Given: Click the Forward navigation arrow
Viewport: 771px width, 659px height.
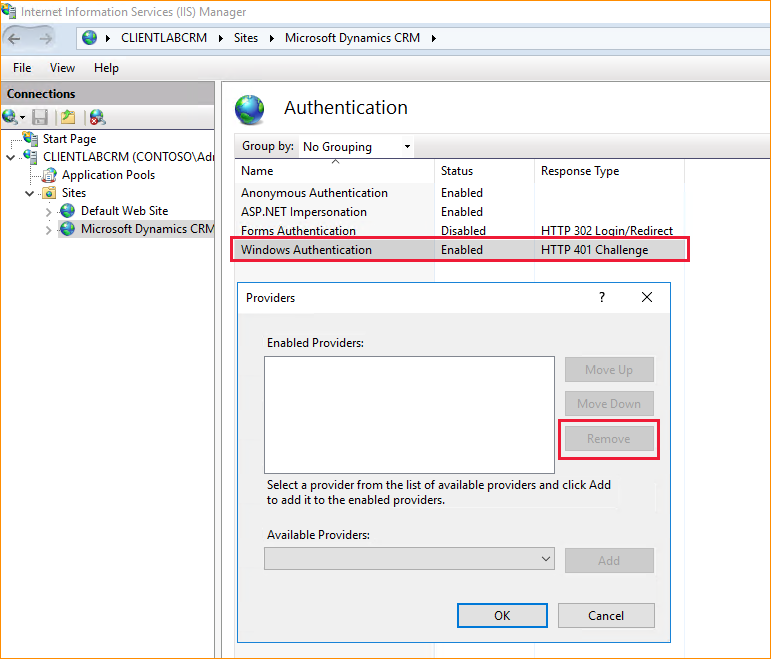Looking at the screenshot, I should pos(45,38).
